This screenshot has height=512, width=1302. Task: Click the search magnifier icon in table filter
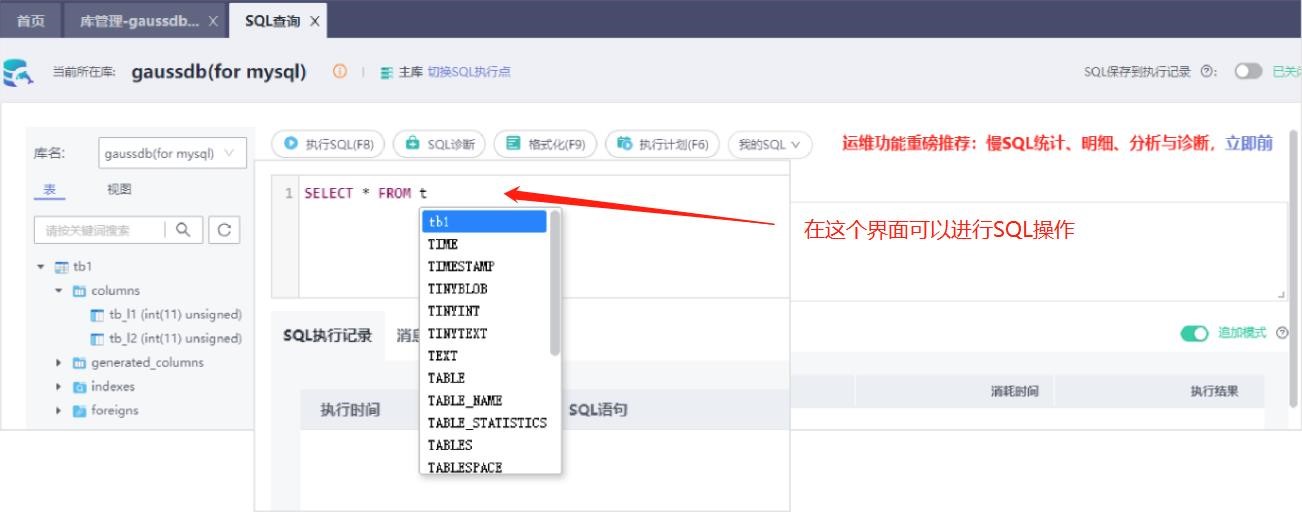183,229
